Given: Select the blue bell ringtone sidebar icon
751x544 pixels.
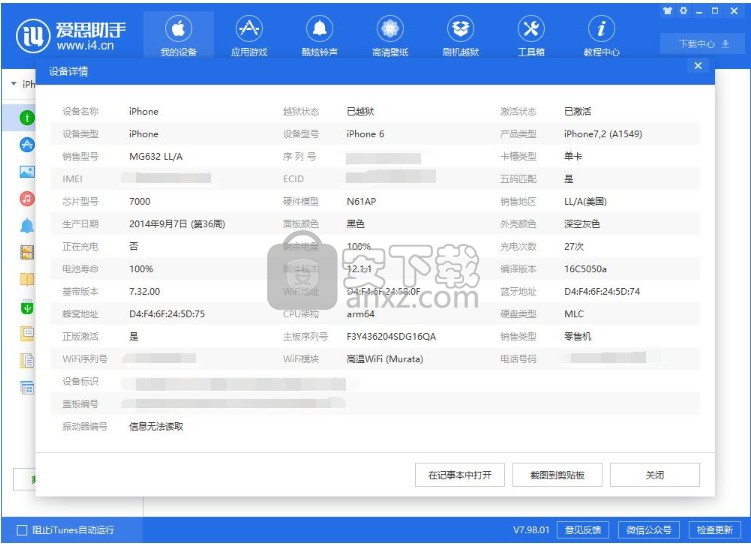Looking at the screenshot, I should pyautogui.click(x=27, y=225).
